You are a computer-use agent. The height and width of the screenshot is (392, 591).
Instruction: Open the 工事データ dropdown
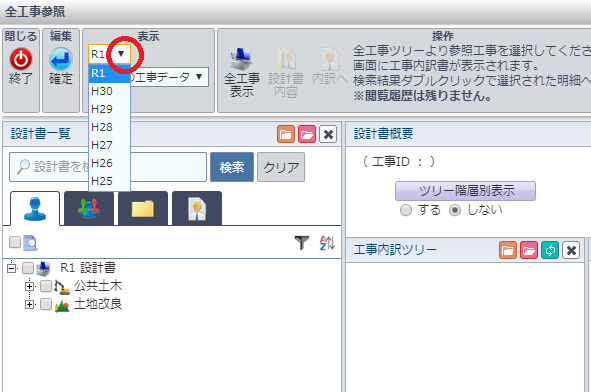coord(199,77)
